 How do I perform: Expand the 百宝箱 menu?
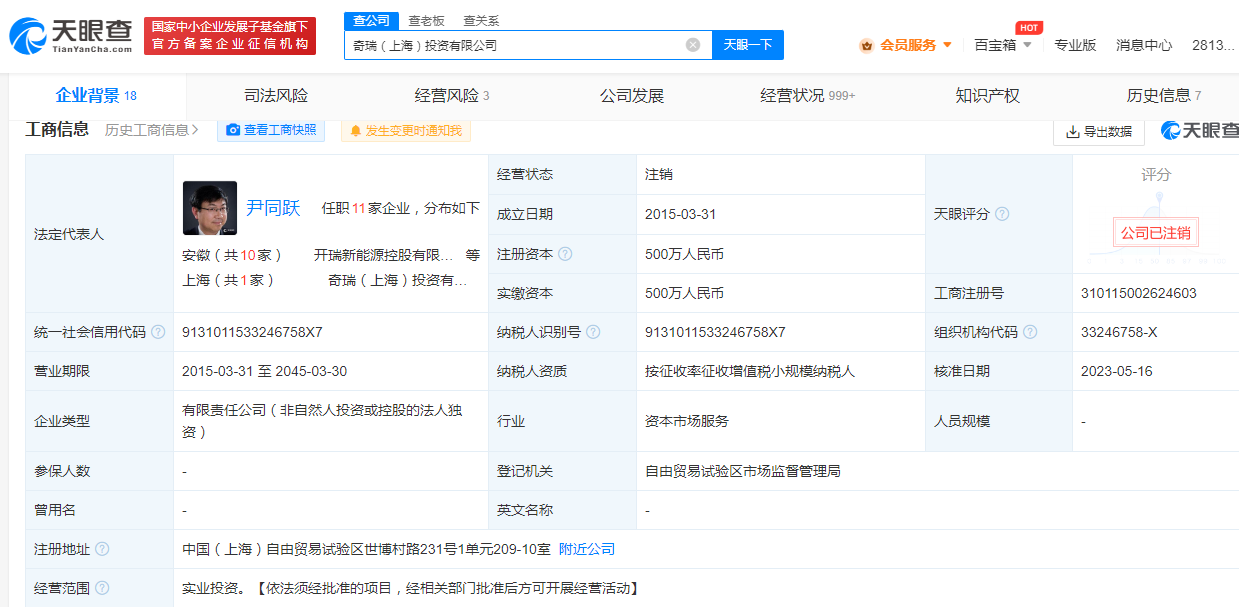[1003, 45]
